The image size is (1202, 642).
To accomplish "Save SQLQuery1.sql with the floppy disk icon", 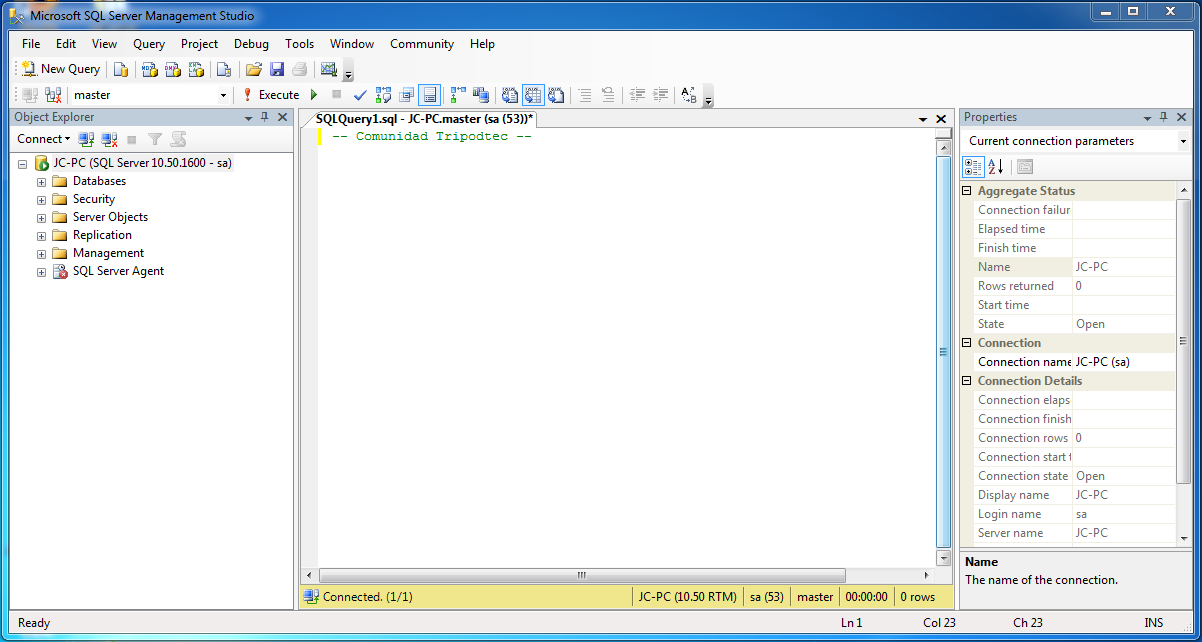I will (x=277, y=69).
